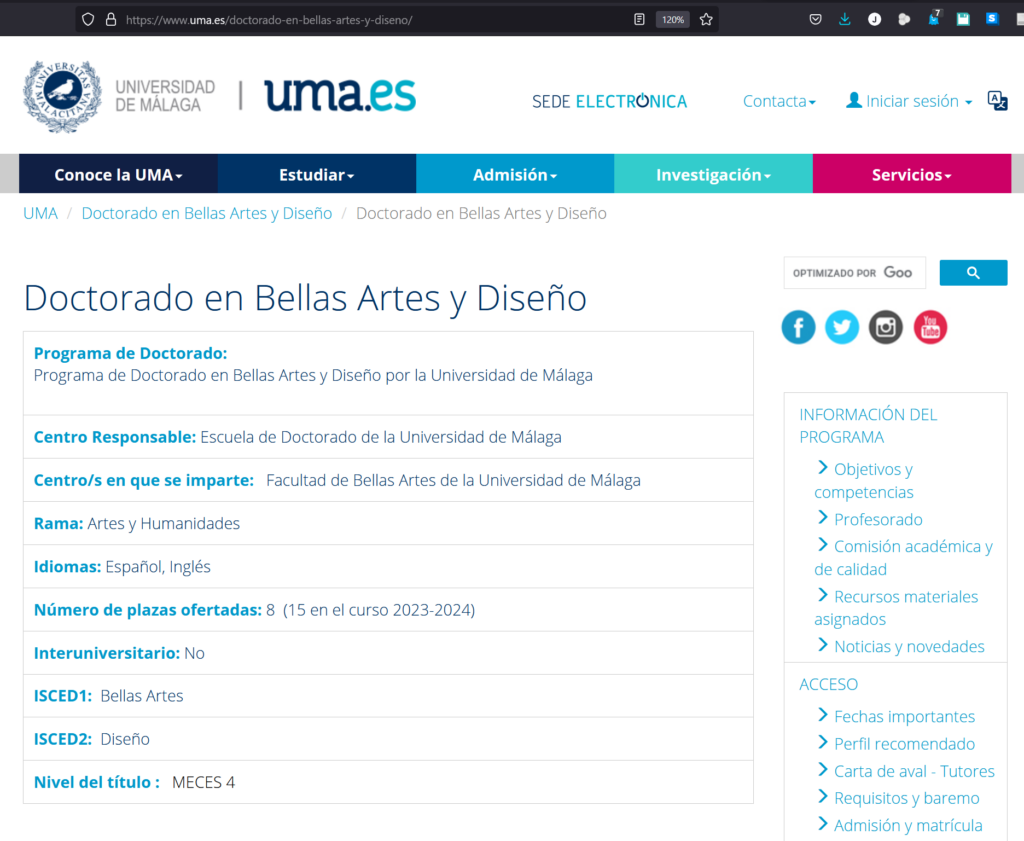Open the Estudiar navigation menu
Screen dimensions: 1024x841
coord(316,174)
